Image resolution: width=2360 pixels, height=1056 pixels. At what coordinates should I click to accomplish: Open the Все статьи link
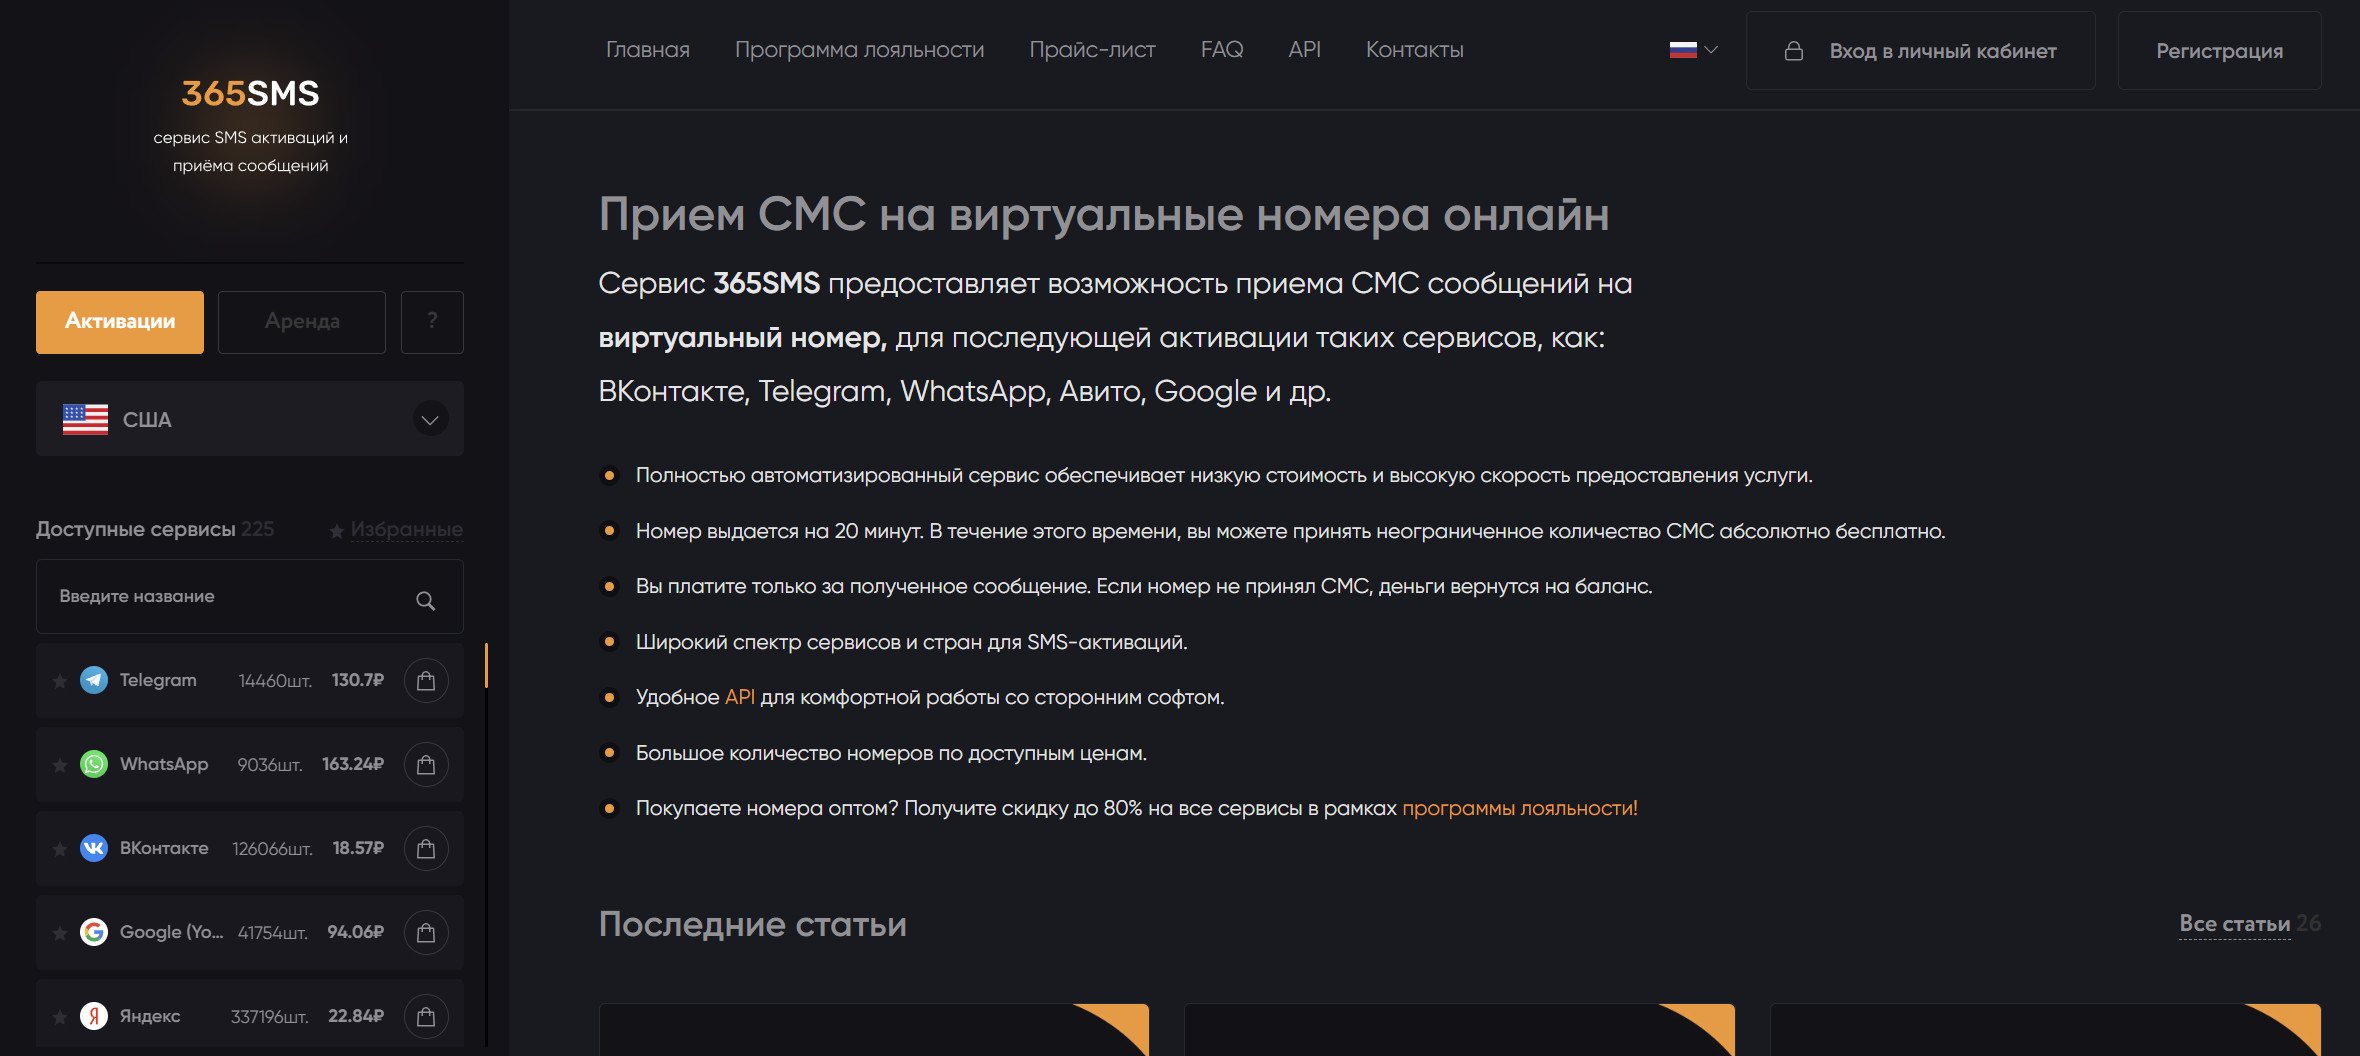[2235, 924]
